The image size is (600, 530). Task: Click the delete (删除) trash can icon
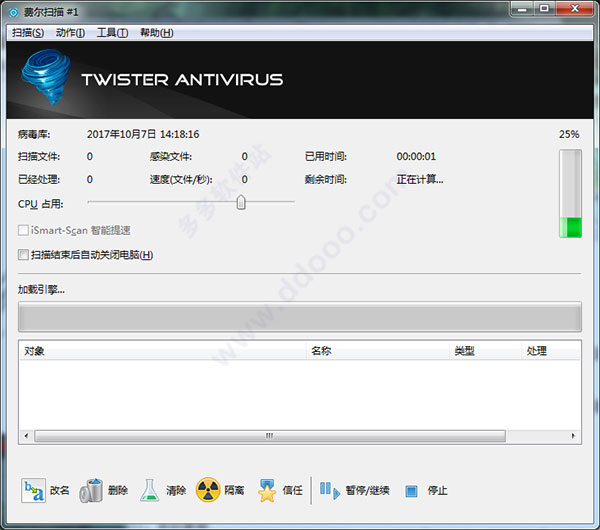point(91,490)
